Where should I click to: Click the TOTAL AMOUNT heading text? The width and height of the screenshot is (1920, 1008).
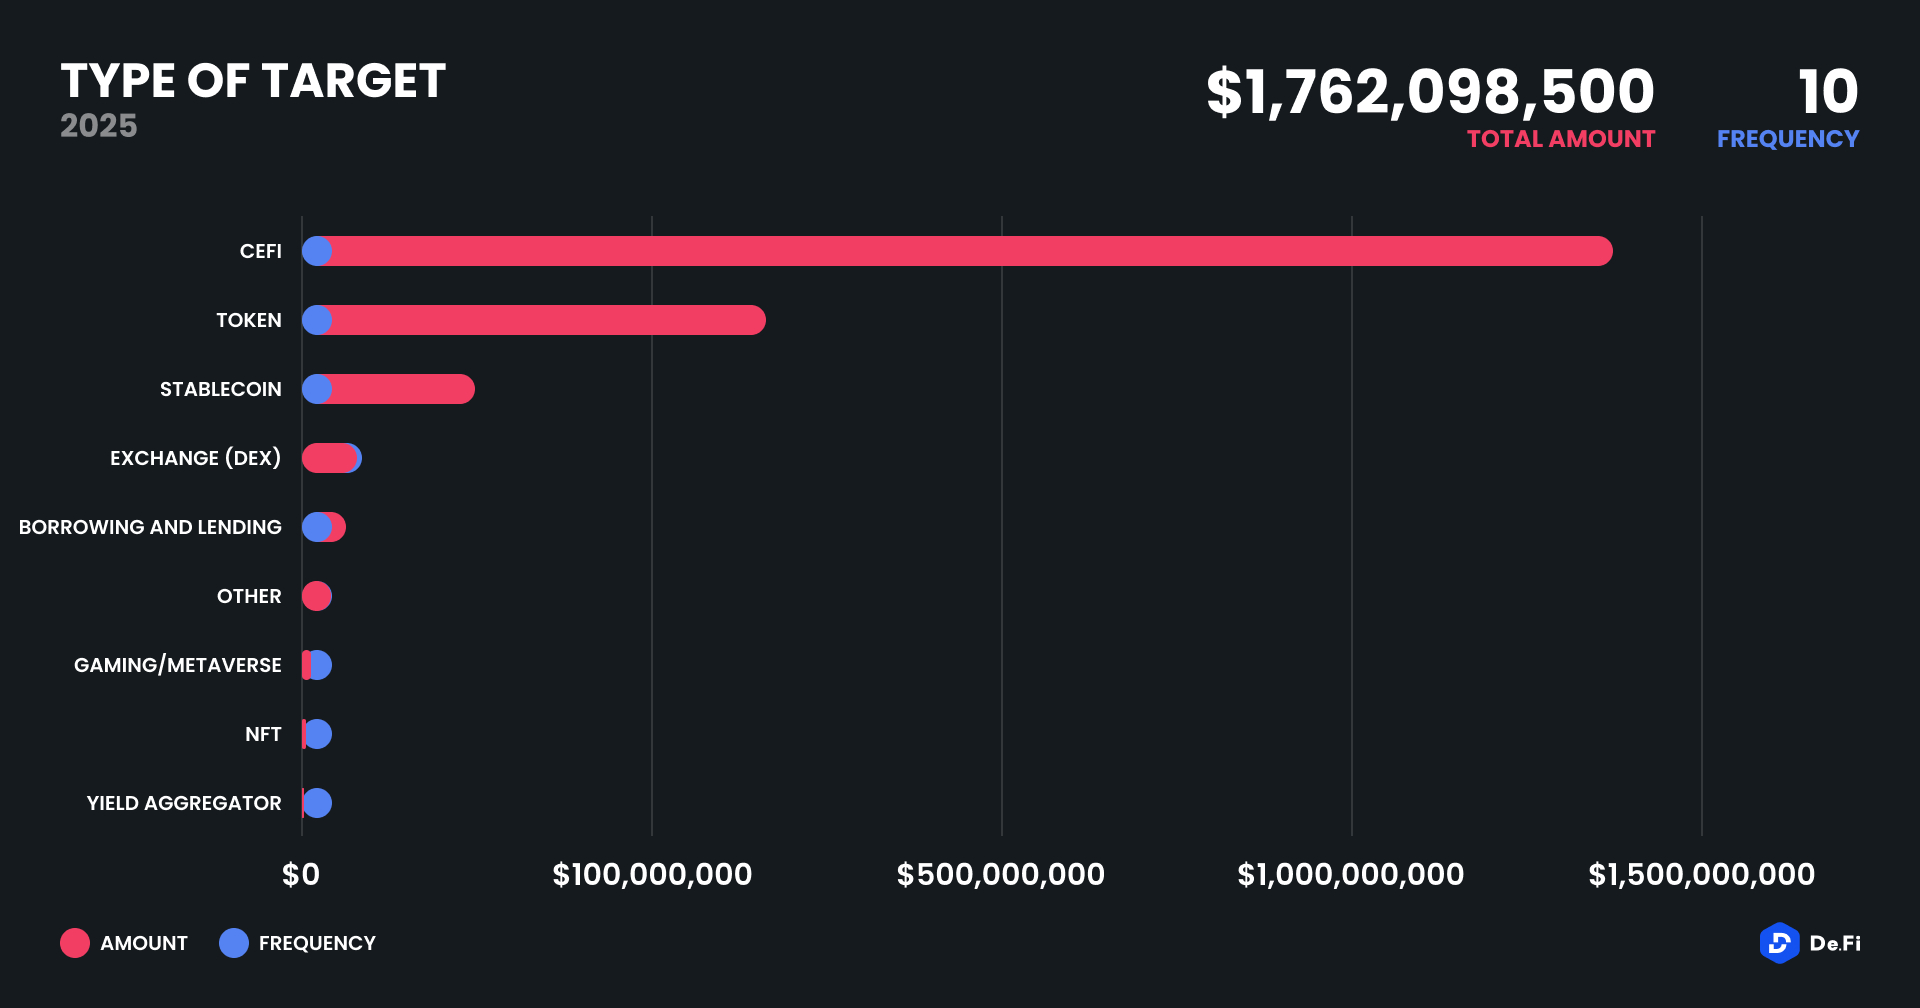[1560, 139]
